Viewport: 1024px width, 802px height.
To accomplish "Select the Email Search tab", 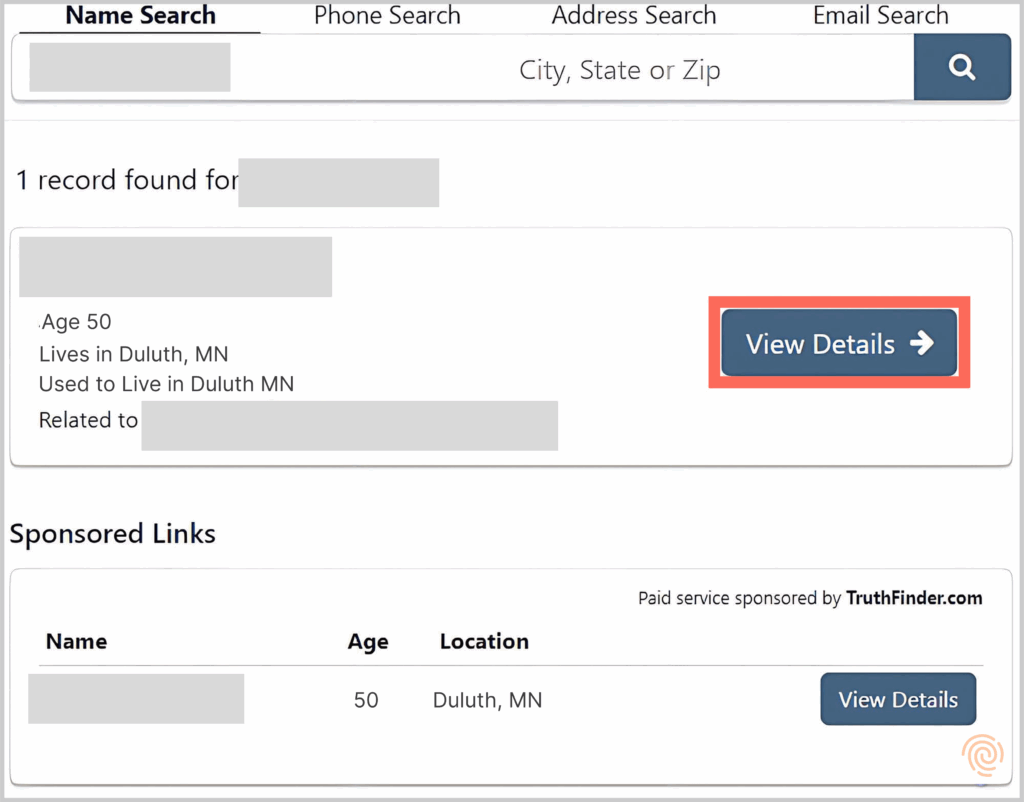I will [880, 16].
